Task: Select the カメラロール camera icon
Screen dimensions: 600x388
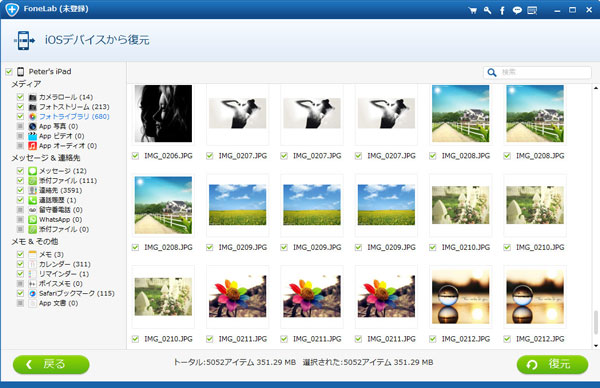Action: pos(33,97)
